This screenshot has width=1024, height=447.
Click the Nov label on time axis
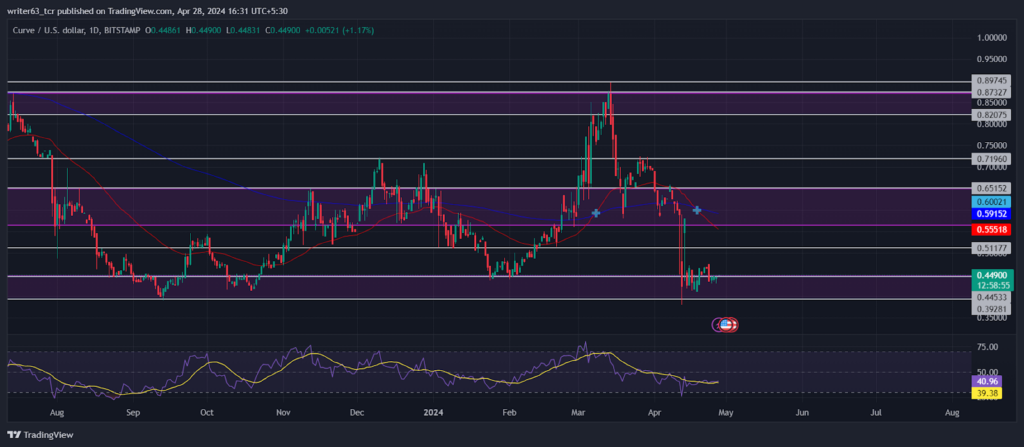pyautogui.click(x=283, y=413)
